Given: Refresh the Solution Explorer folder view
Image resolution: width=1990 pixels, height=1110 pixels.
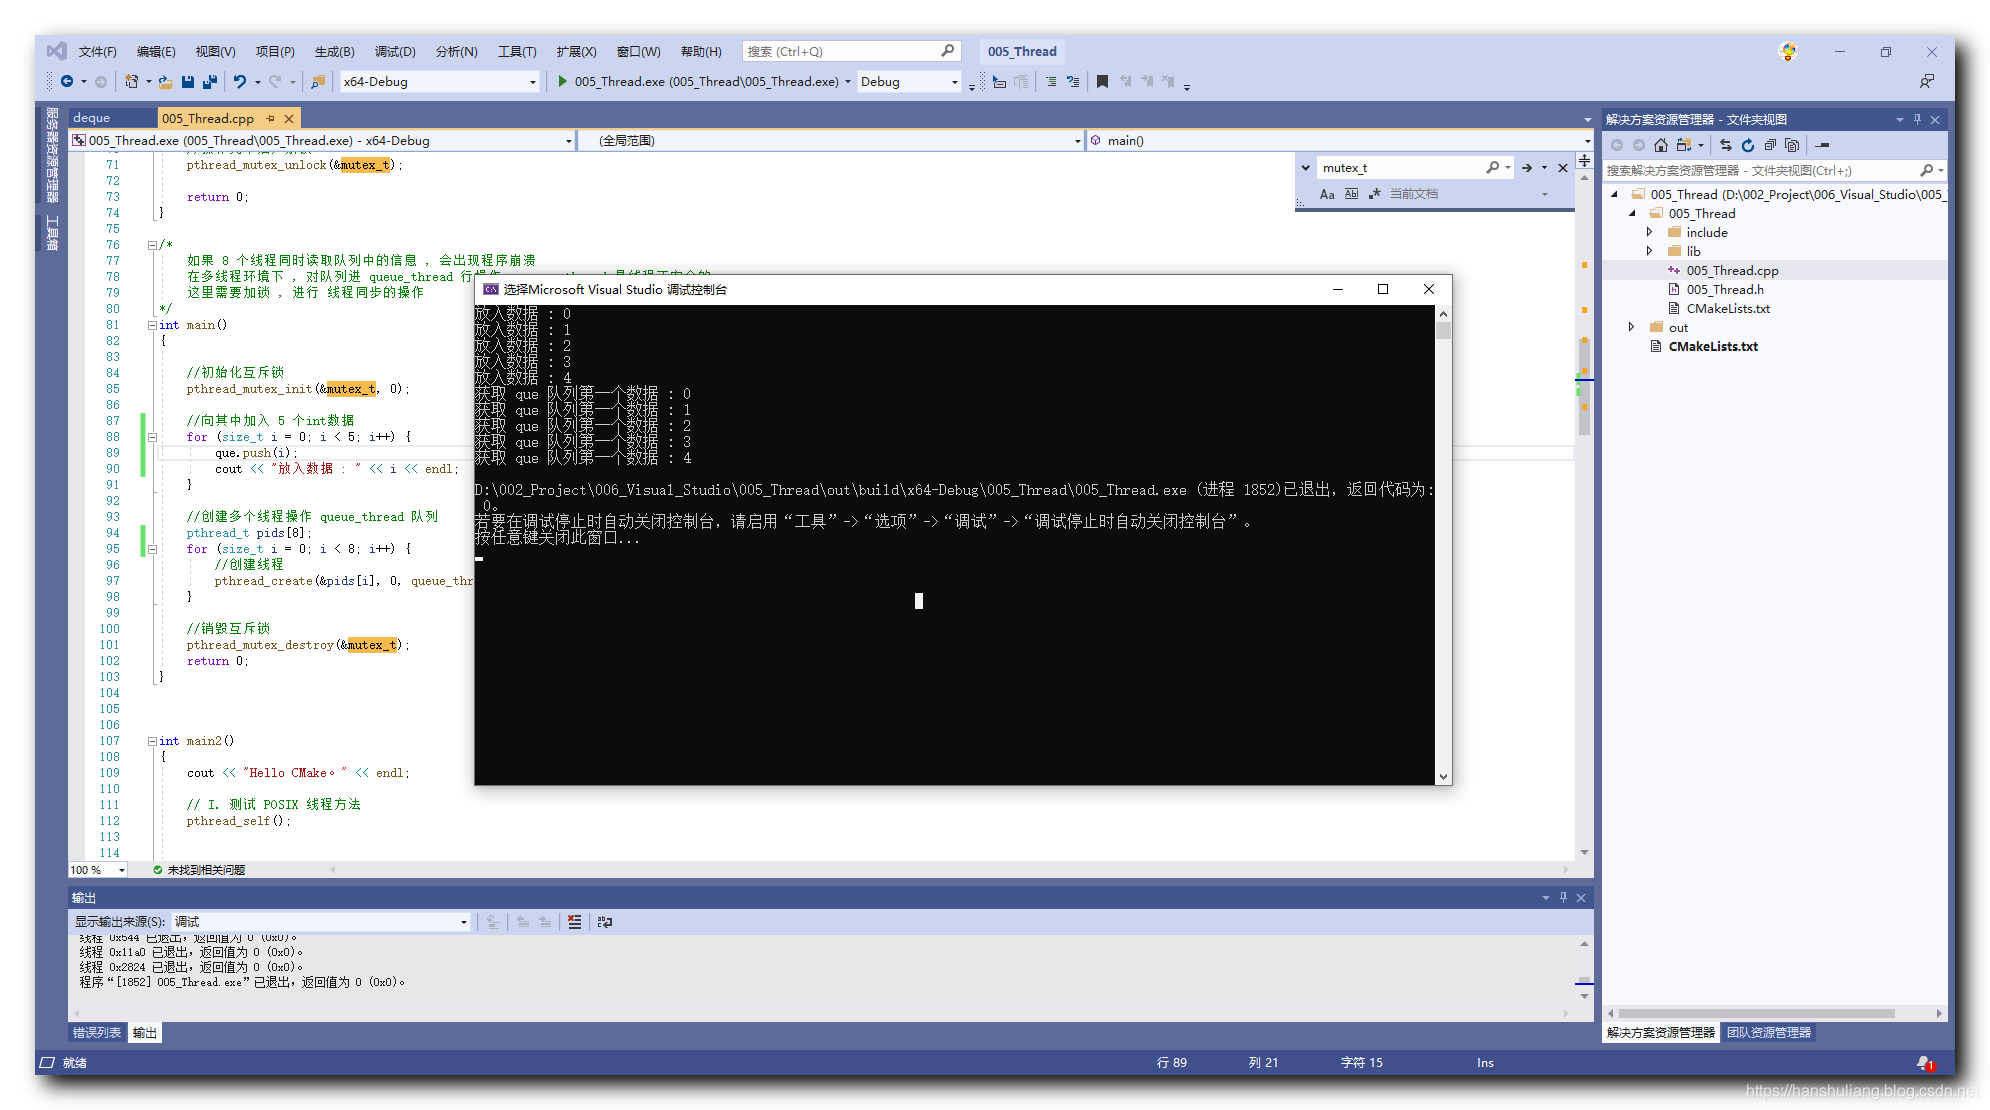Looking at the screenshot, I should tap(1748, 145).
